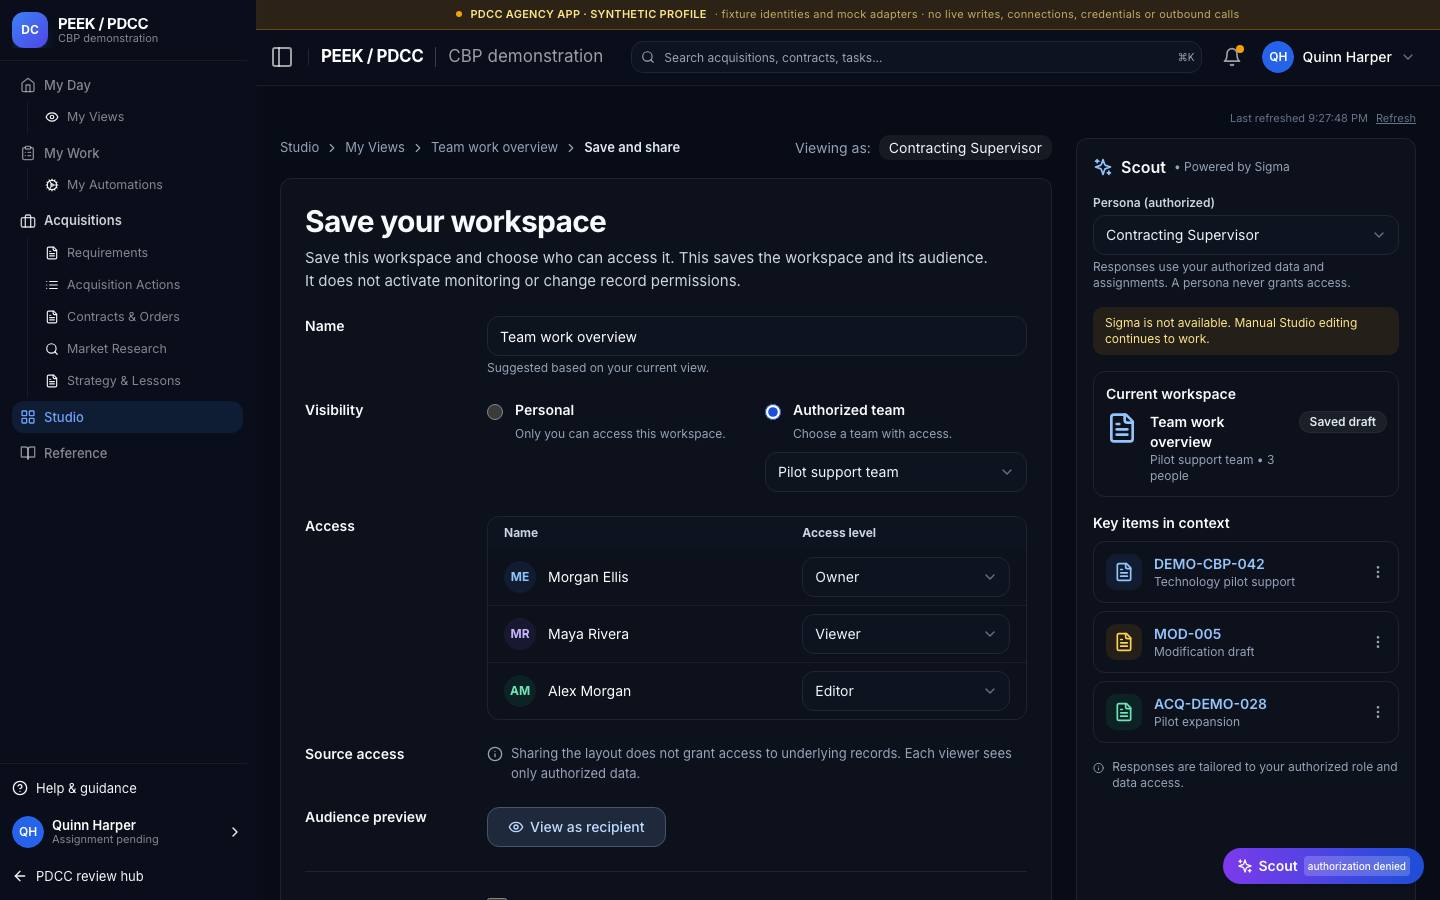Open the Persona Contracting Supervisor dropdown

(1246, 235)
